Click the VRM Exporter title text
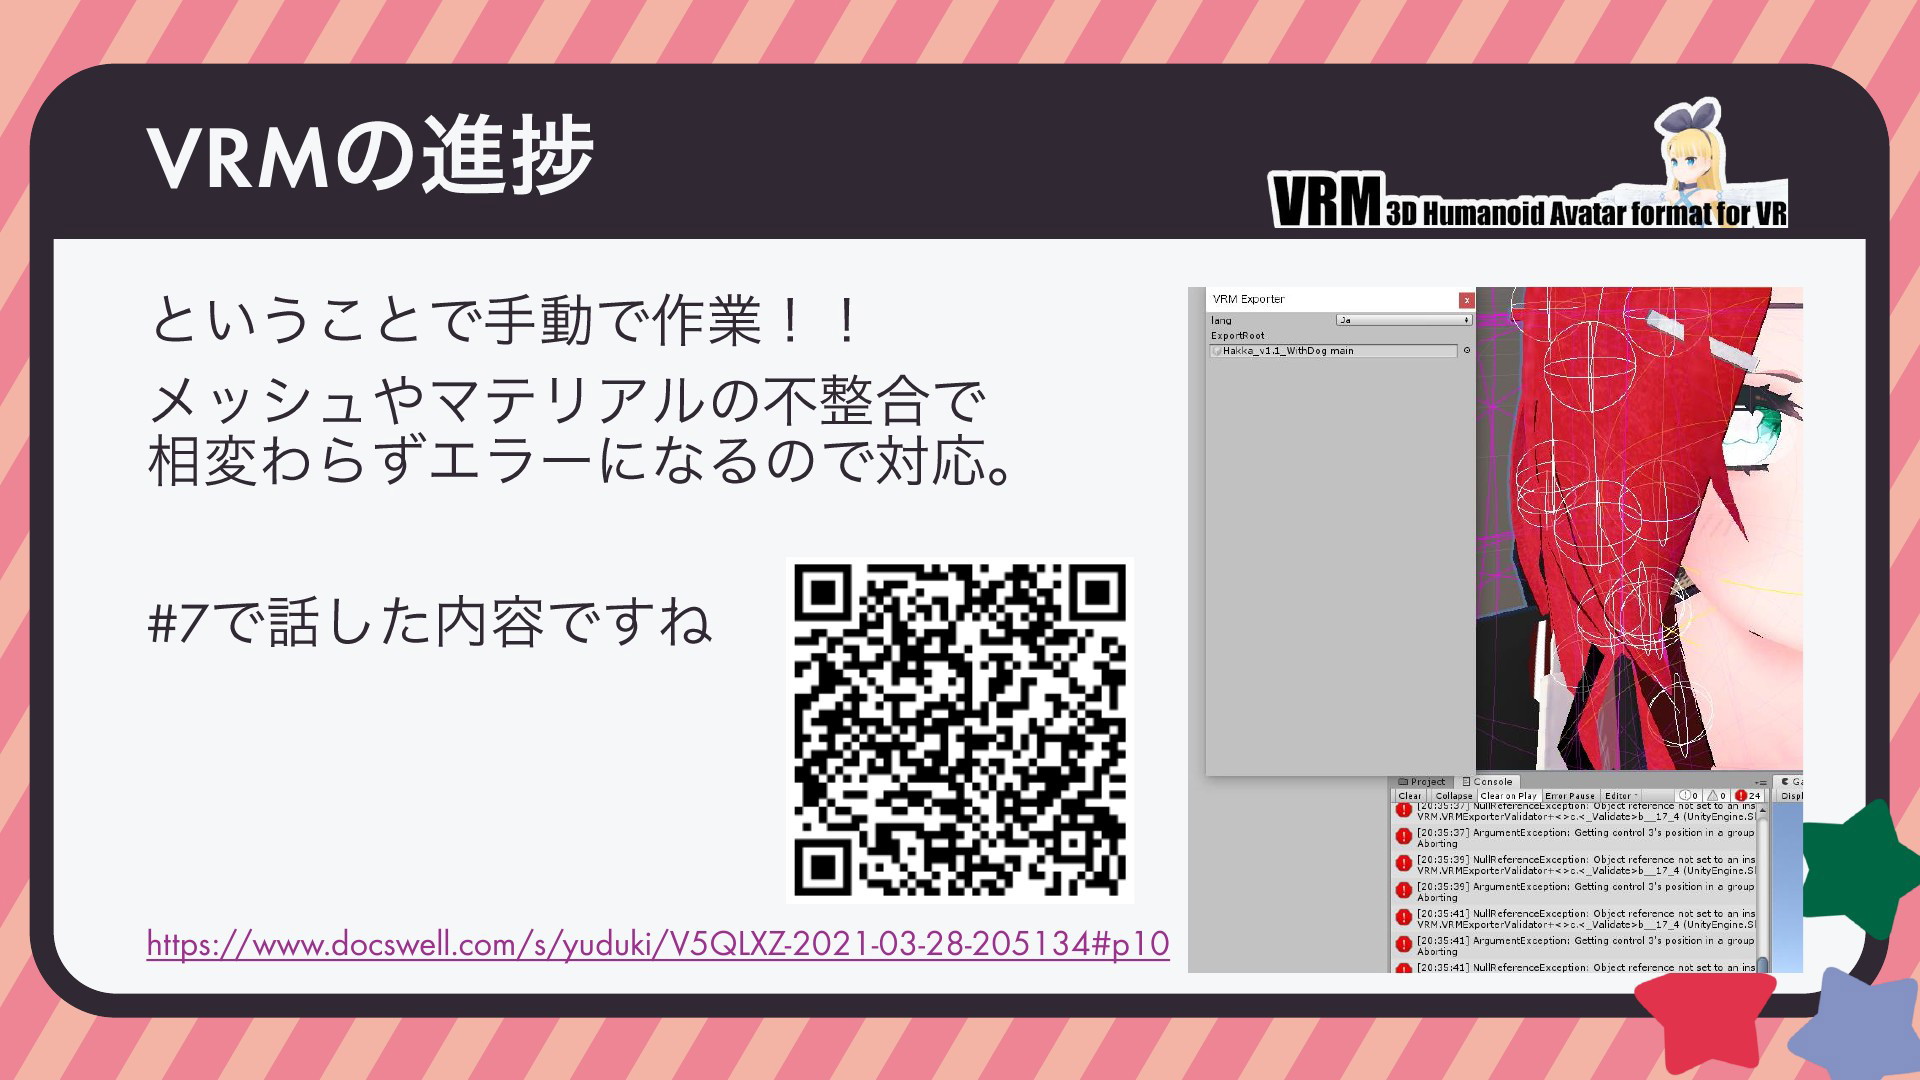 pos(1248,299)
